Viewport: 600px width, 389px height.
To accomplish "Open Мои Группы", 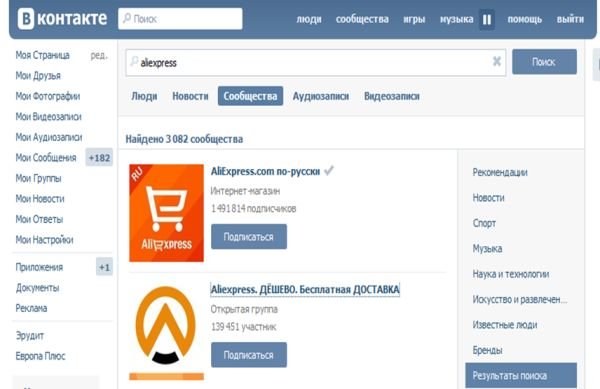I will point(38,178).
